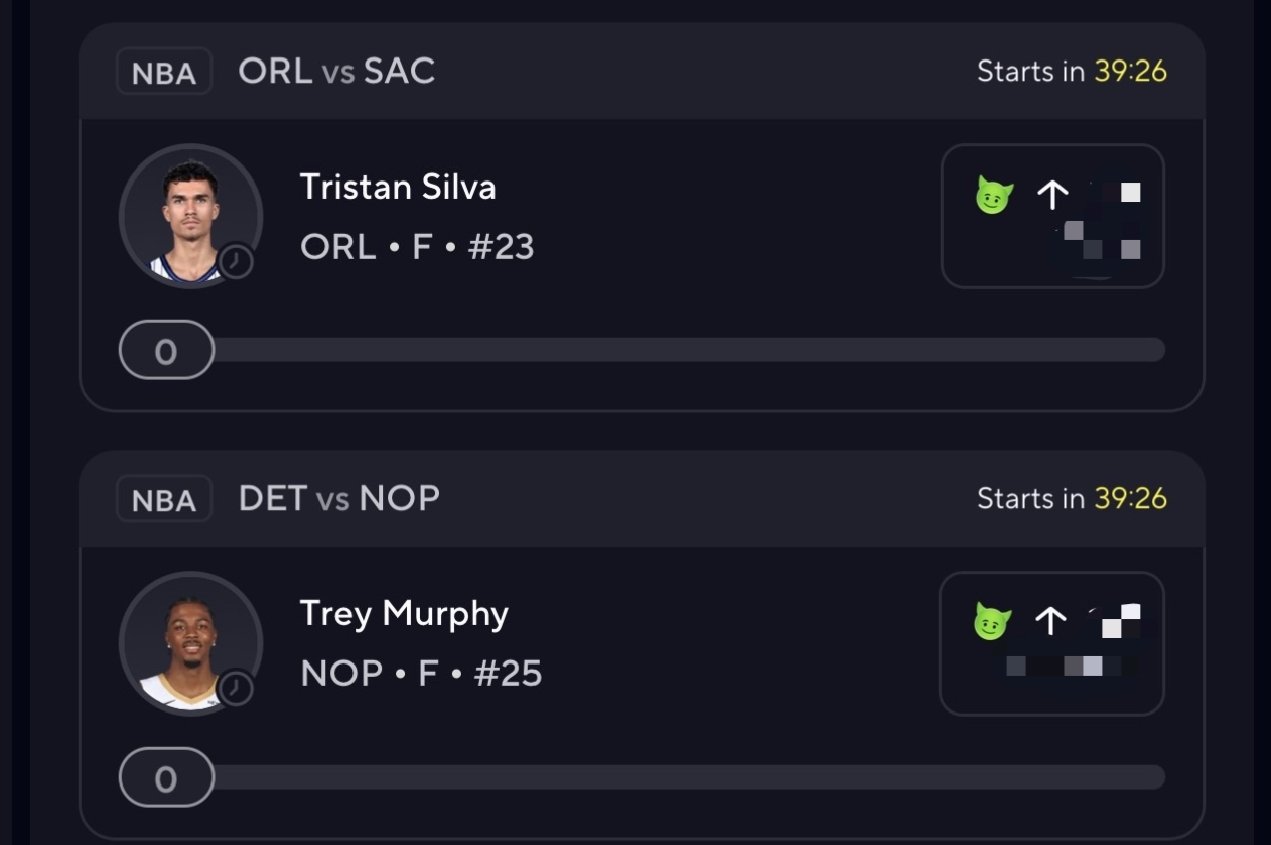
Task: Click the clock badge on Tristan Silva's photo
Action: point(236,261)
